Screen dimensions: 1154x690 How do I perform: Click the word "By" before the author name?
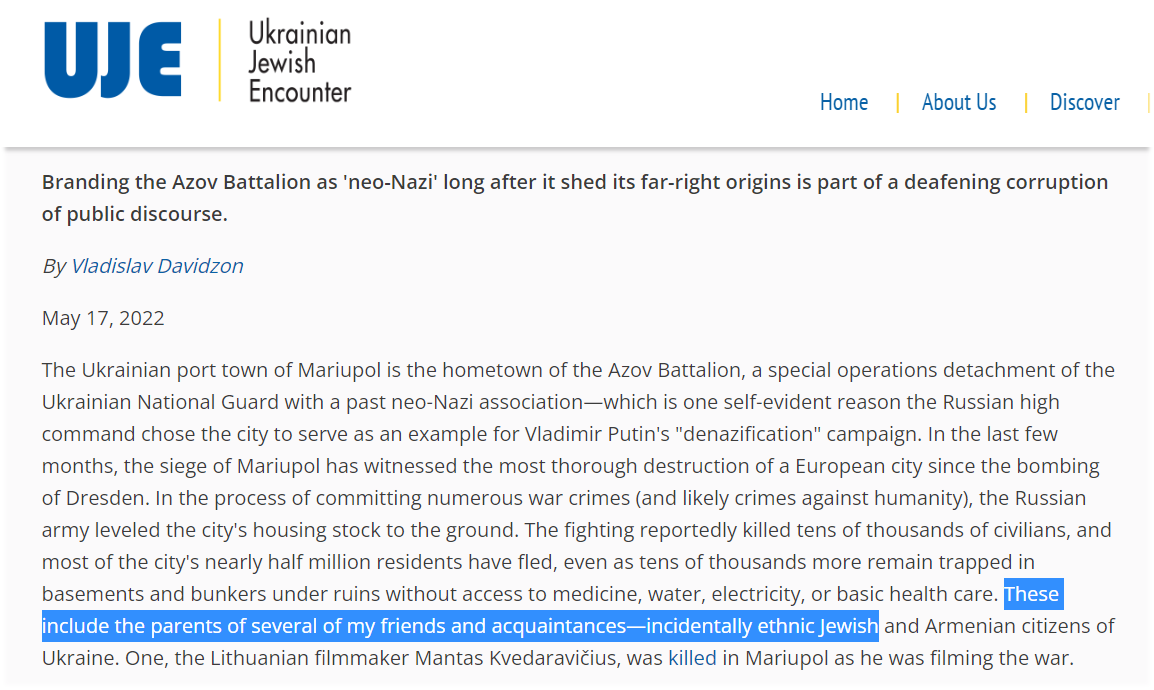point(53,266)
